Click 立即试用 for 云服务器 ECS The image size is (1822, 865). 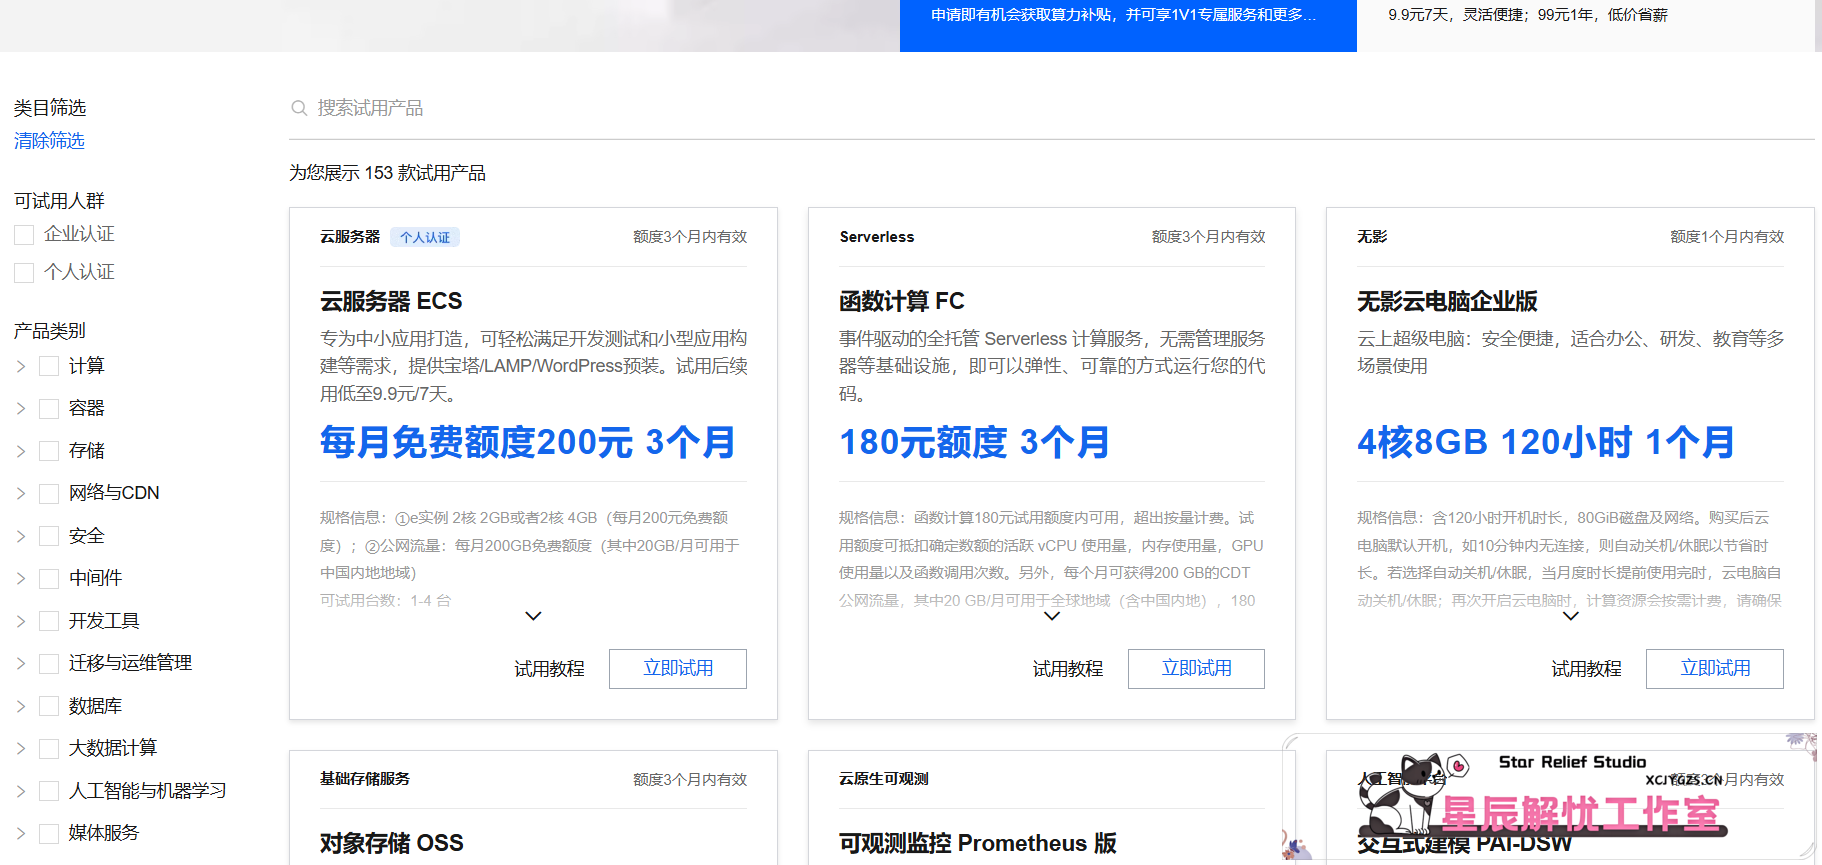[x=677, y=669]
